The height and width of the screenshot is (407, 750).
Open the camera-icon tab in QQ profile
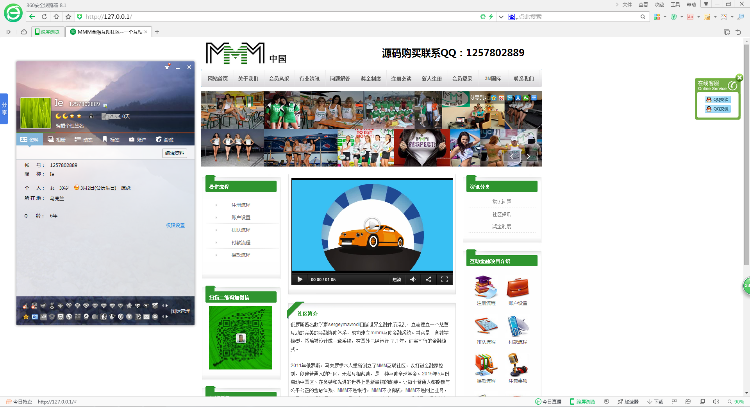point(137,139)
